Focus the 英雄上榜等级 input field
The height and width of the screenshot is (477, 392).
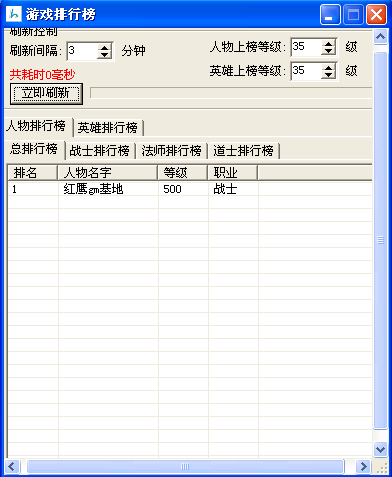306,71
